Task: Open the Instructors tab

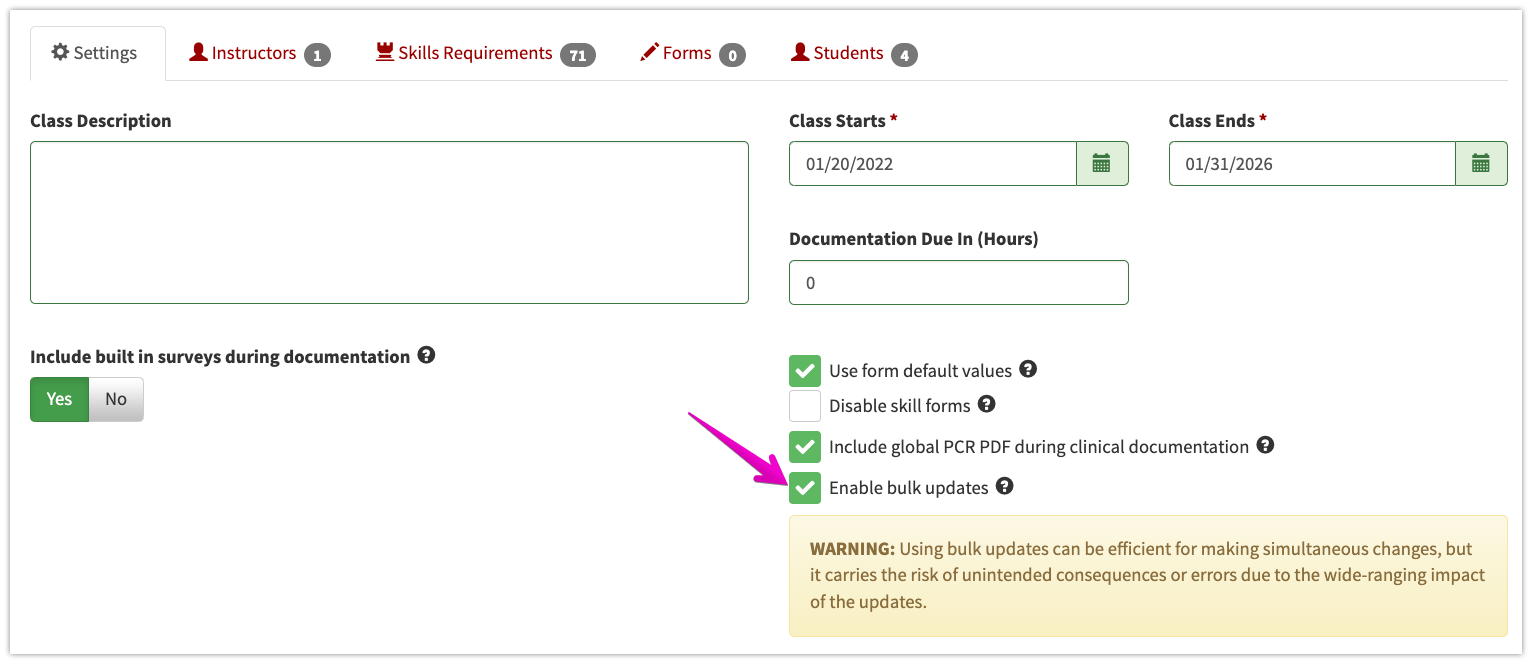Action: (252, 52)
